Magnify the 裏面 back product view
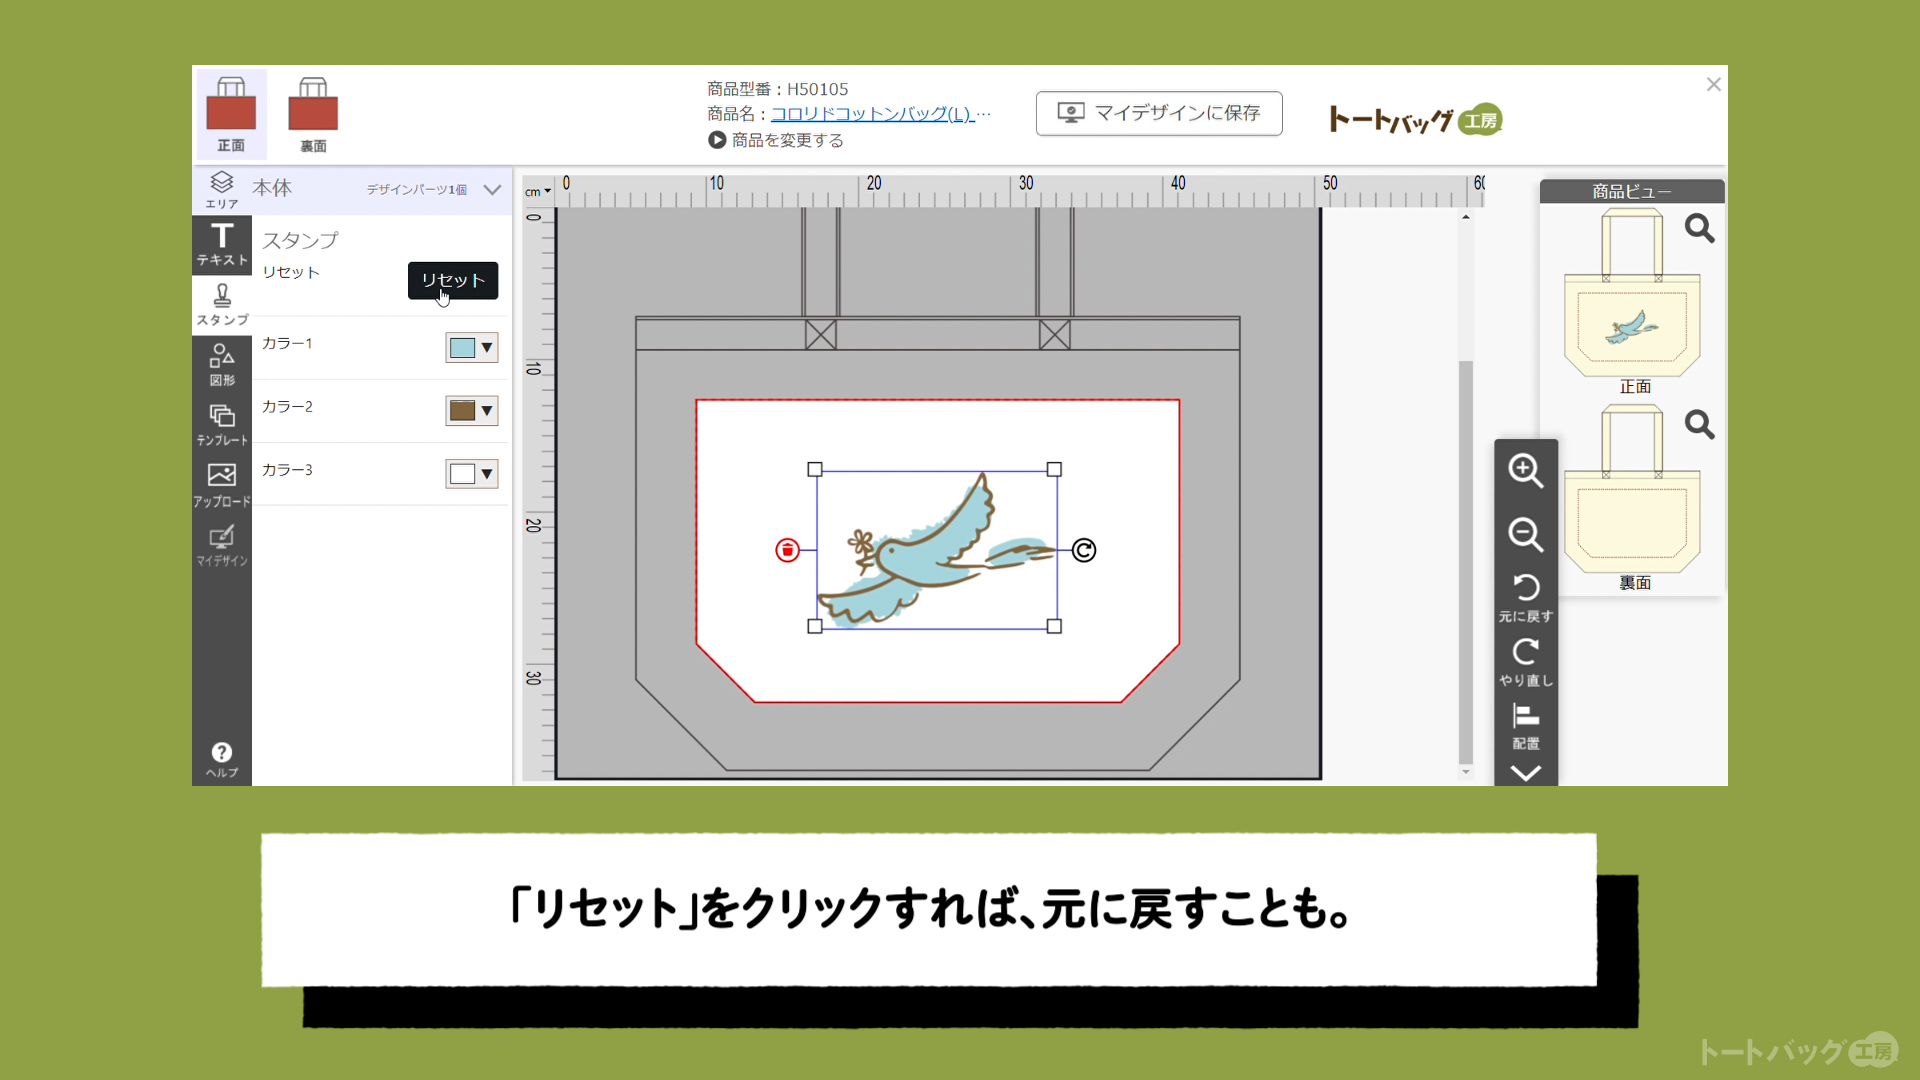This screenshot has width=1920, height=1080. [x=1699, y=425]
